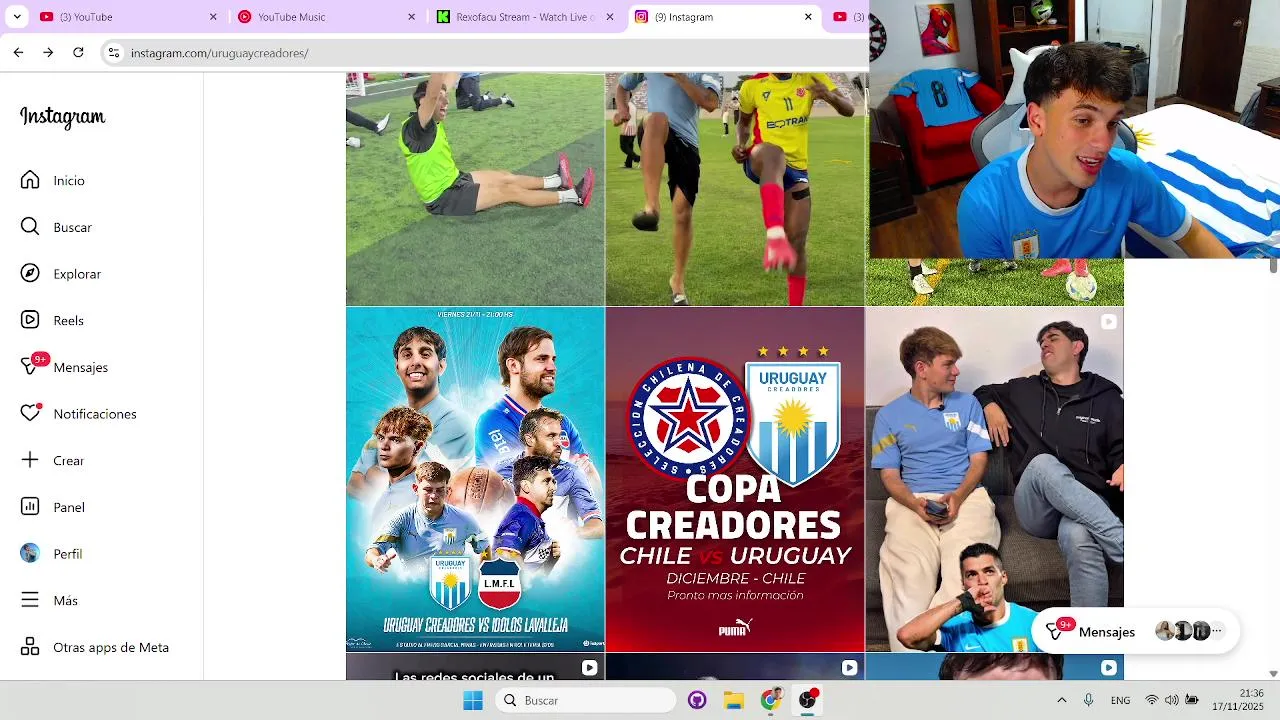Open the Más hamburger menu icon
The width and height of the screenshot is (1280, 720).
(30, 600)
